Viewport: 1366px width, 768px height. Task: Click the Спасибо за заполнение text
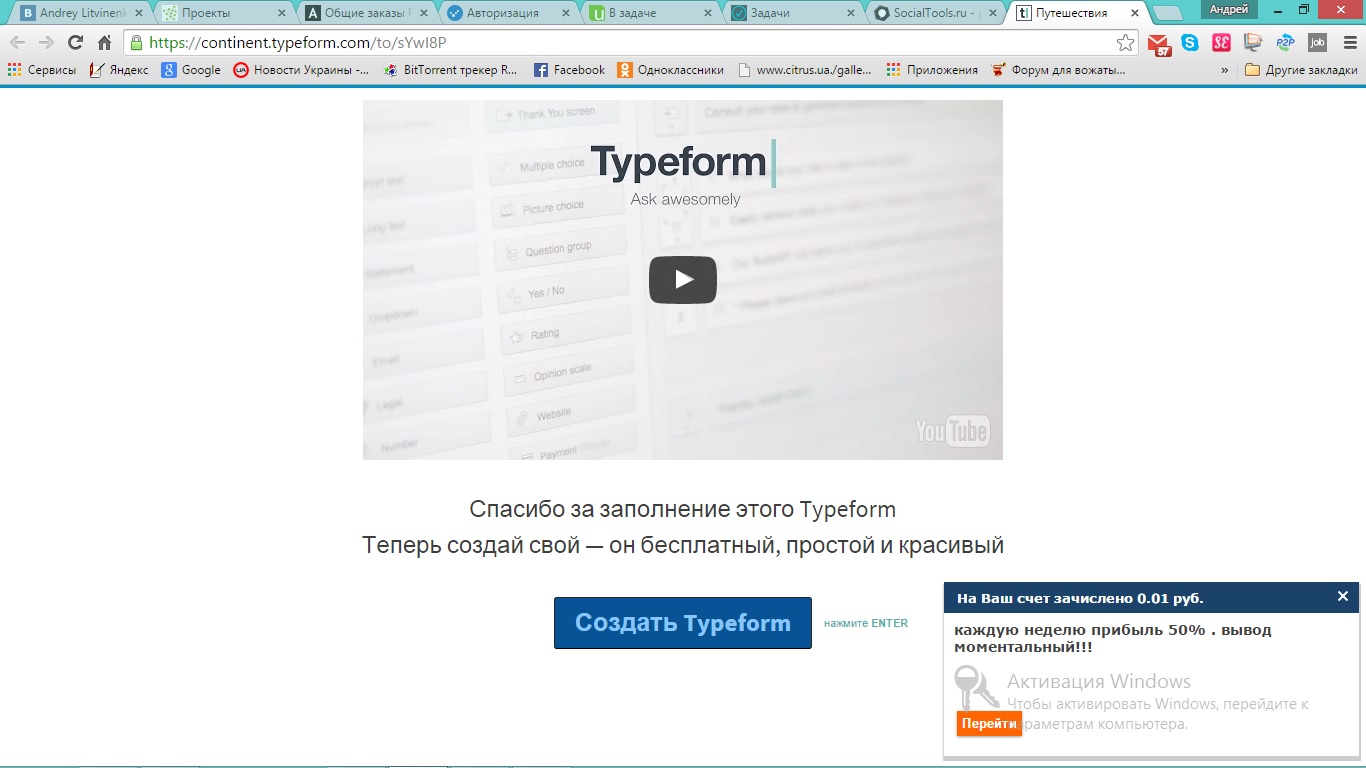coord(683,509)
